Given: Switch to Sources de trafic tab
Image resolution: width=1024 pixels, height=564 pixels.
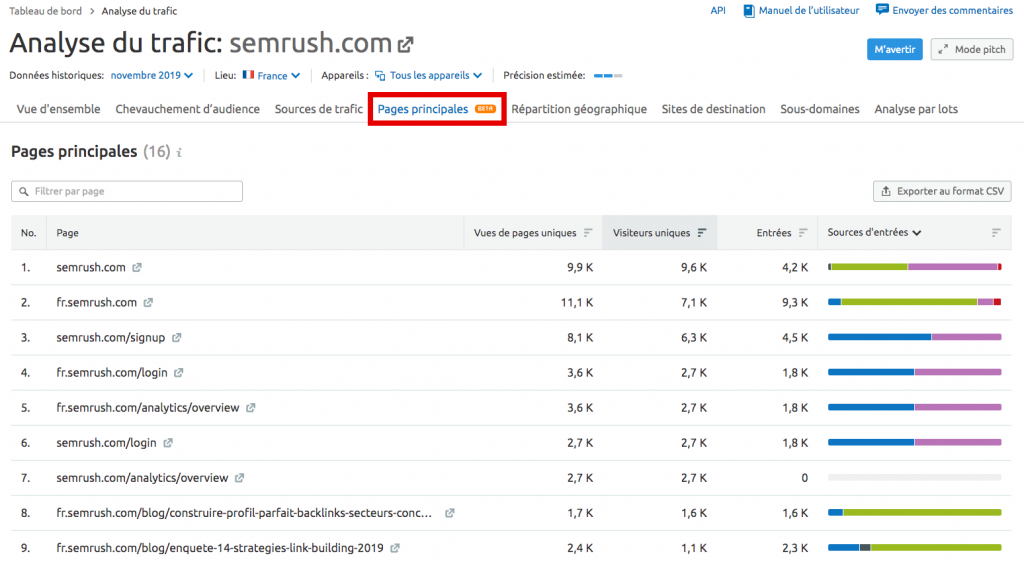Looking at the screenshot, I should 319,109.
